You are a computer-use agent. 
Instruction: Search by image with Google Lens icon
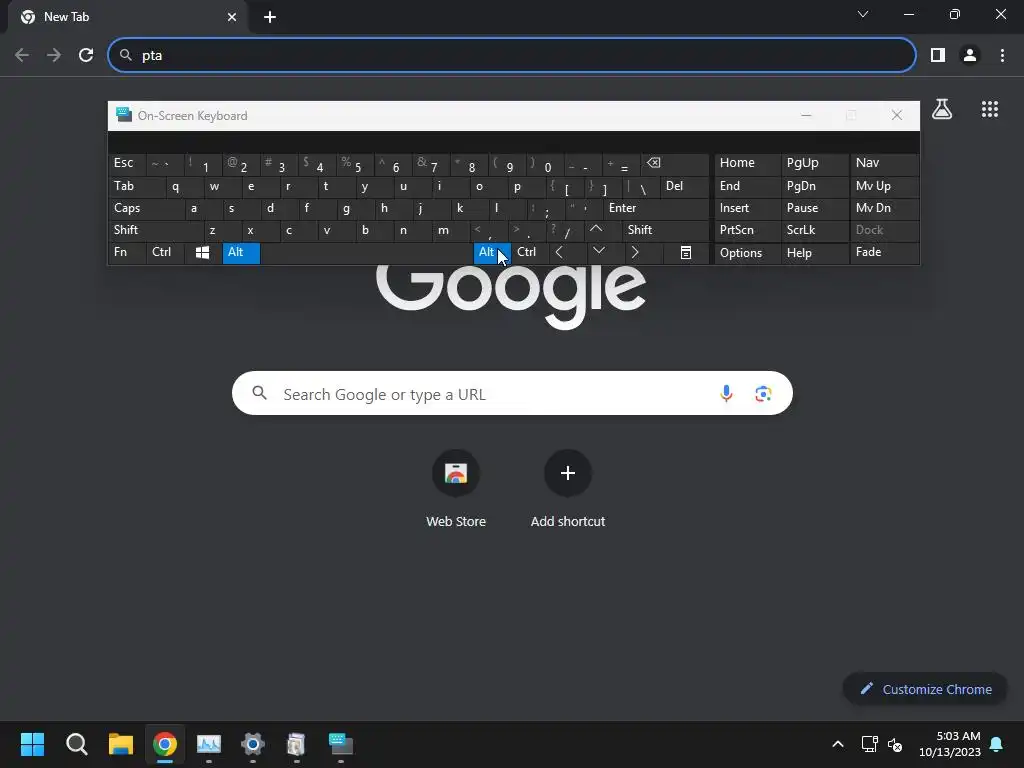tap(763, 393)
